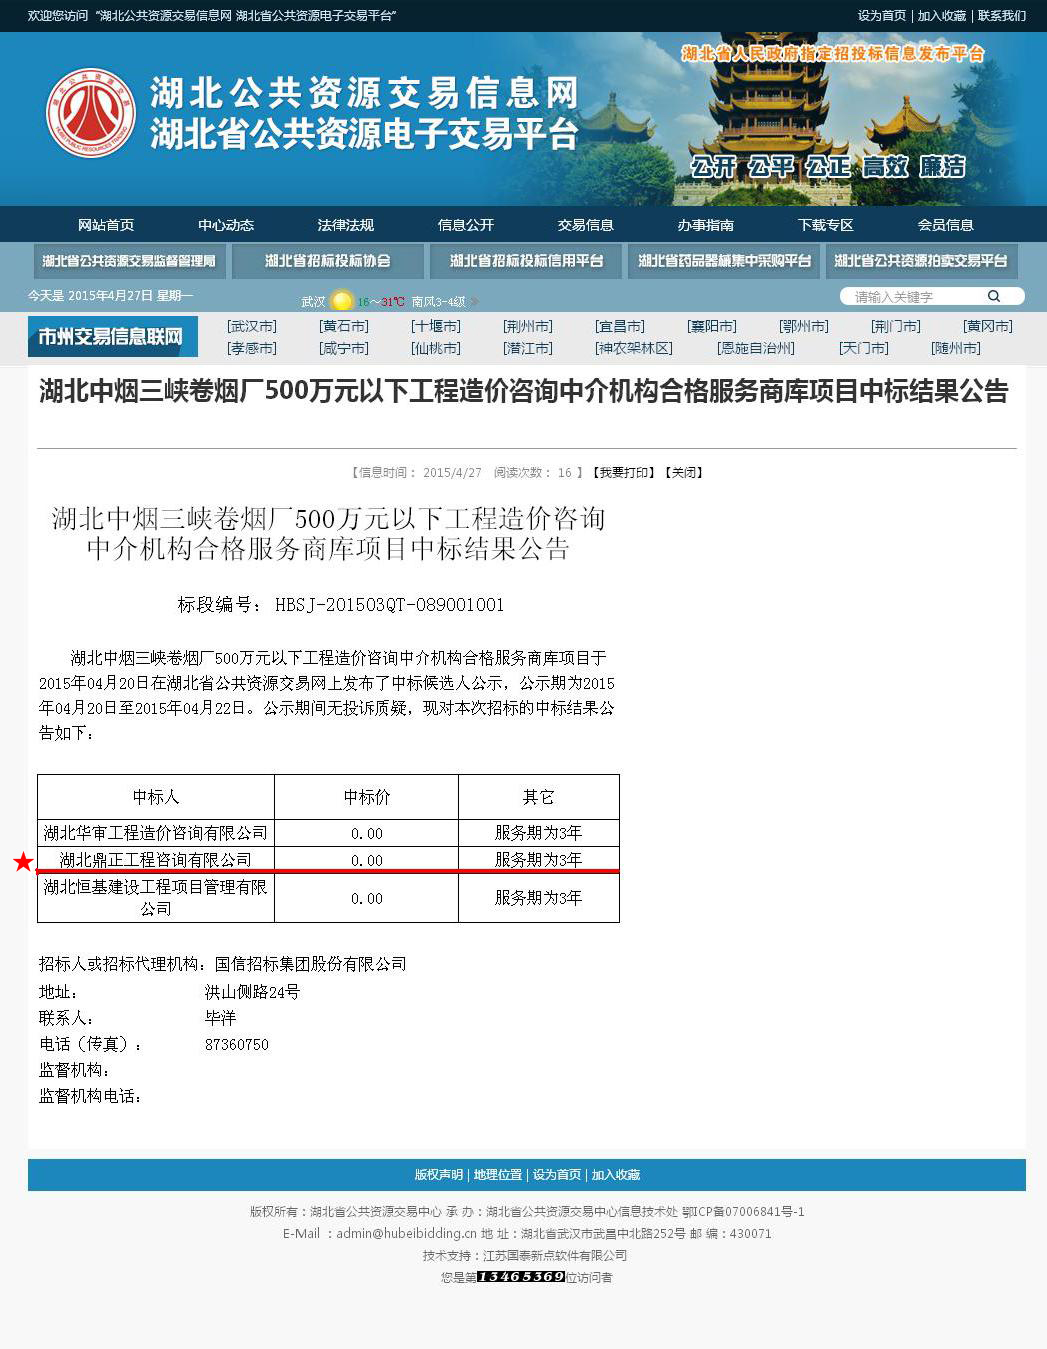This screenshot has width=1047, height=1349.
Task: Click the 关闭 link under the title
Action: point(684,472)
